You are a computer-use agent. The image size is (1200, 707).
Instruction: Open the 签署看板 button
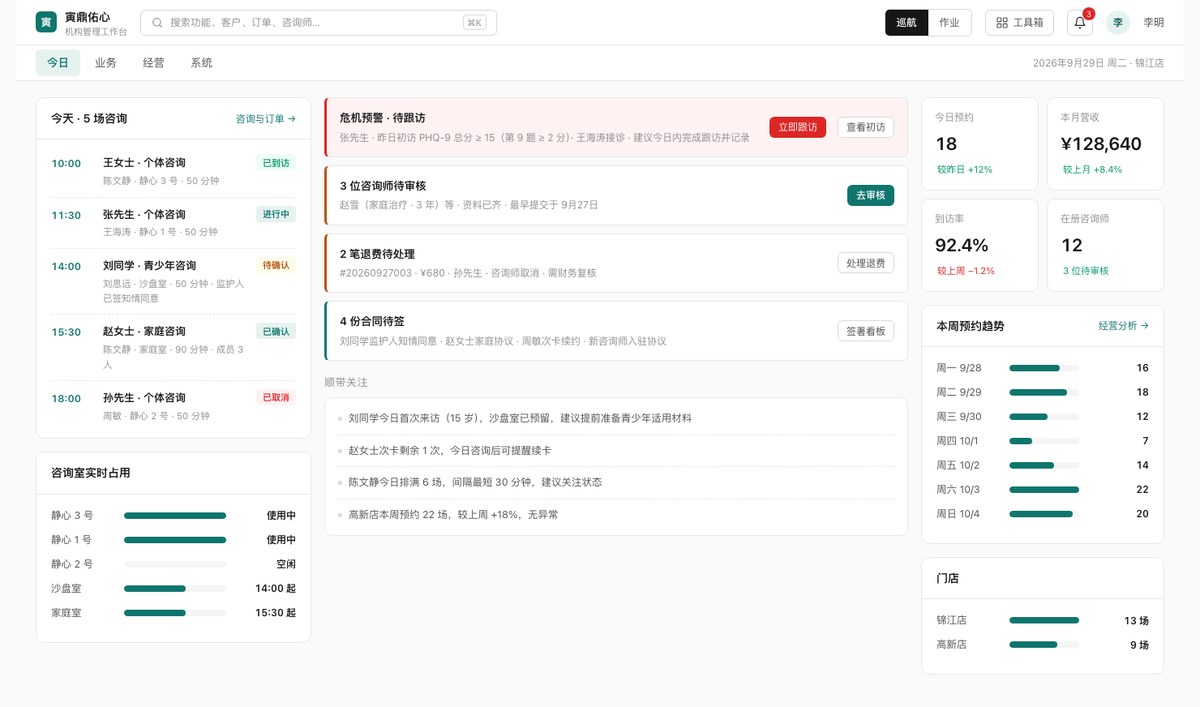click(x=866, y=331)
